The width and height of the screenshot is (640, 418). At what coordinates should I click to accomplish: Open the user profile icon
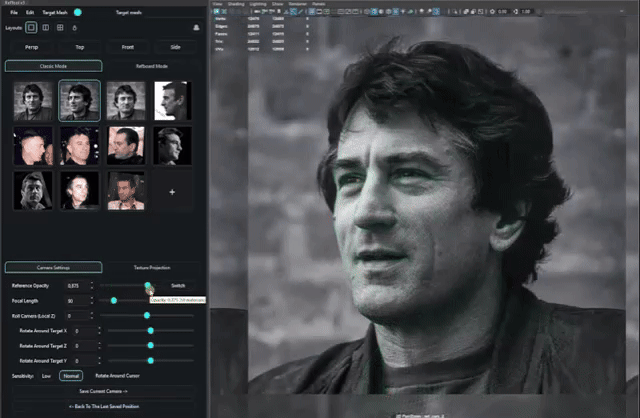tap(195, 27)
